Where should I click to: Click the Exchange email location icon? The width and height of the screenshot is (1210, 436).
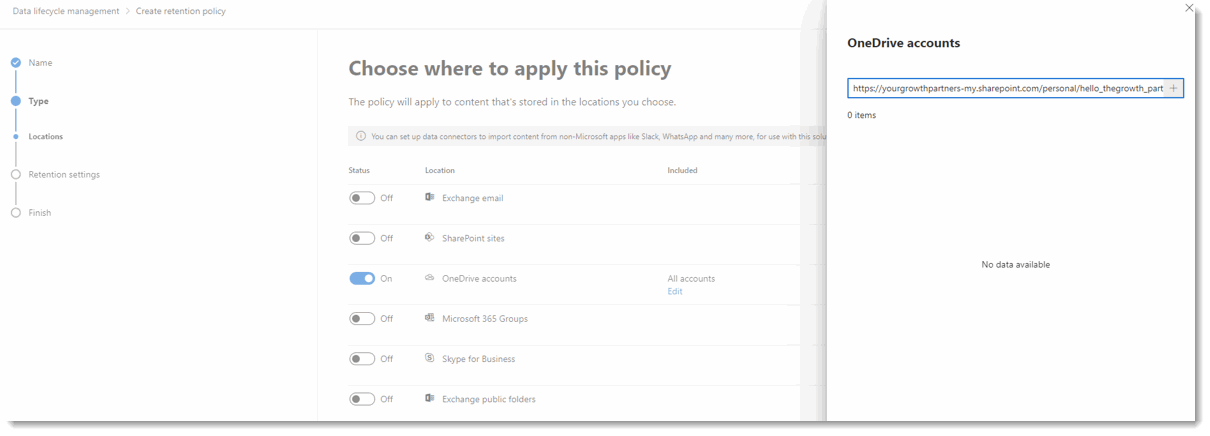point(430,198)
